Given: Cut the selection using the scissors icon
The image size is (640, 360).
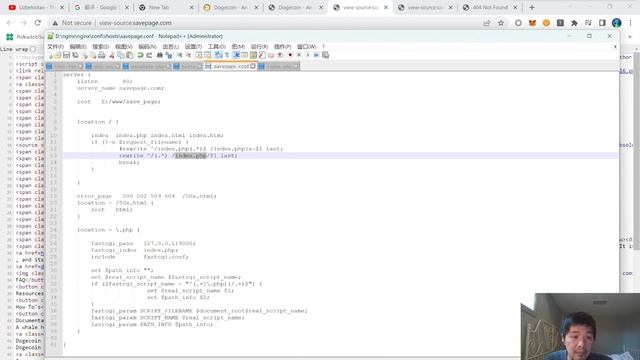Looking at the screenshot, I should pyautogui.click(x=111, y=55).
